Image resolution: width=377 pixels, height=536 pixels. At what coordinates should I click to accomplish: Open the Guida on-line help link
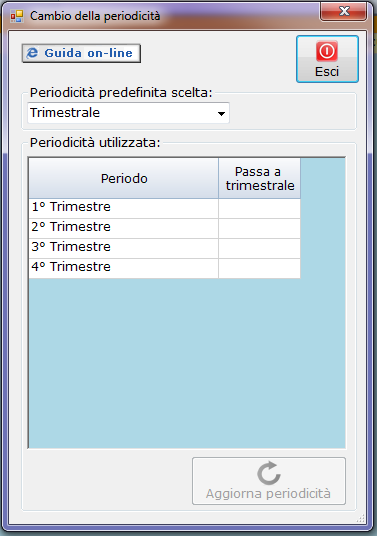click(x=81, y=53)
